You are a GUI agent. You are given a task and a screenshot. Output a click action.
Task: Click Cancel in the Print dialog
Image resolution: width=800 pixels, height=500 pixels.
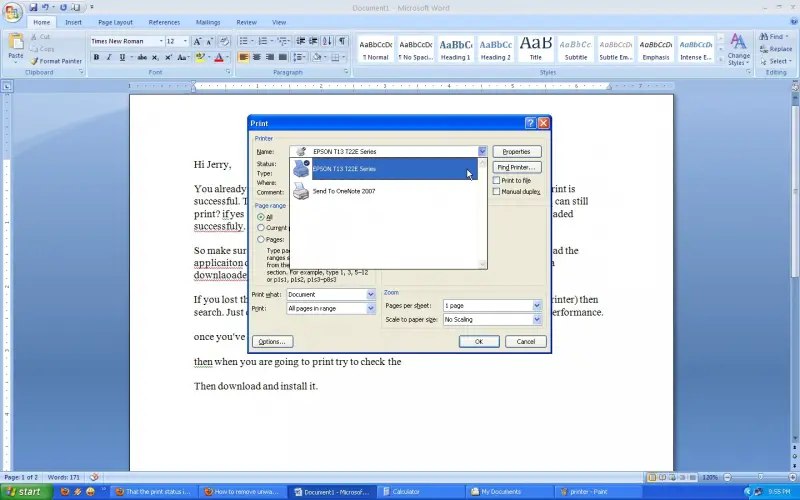coord(526,341)
